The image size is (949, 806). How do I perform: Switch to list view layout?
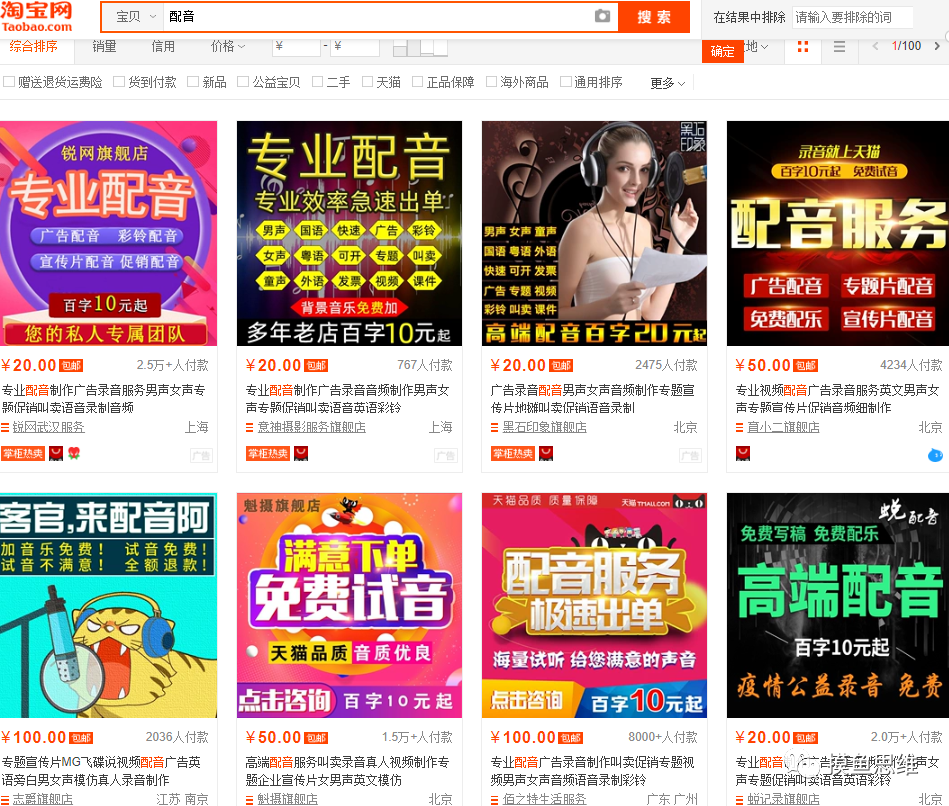(x=839, y=47)
